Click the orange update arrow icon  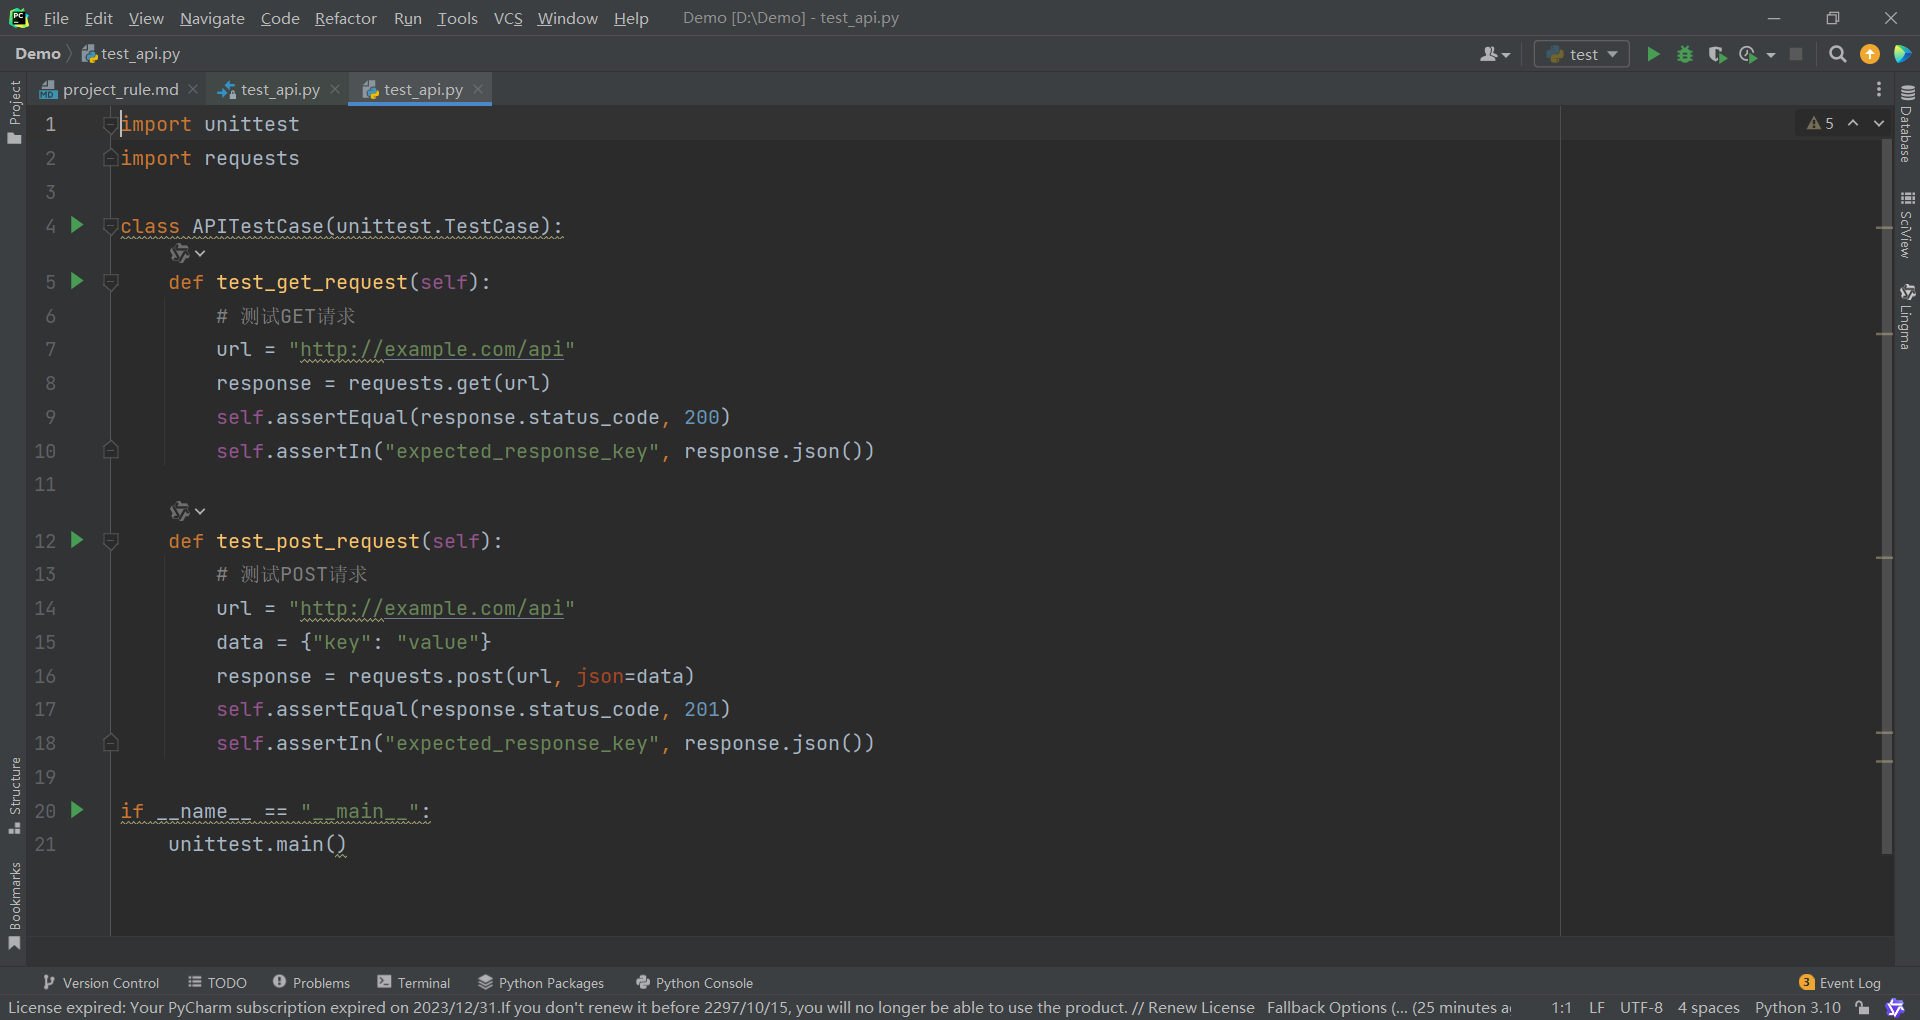pyautogui.click(x=1869, y=54)
